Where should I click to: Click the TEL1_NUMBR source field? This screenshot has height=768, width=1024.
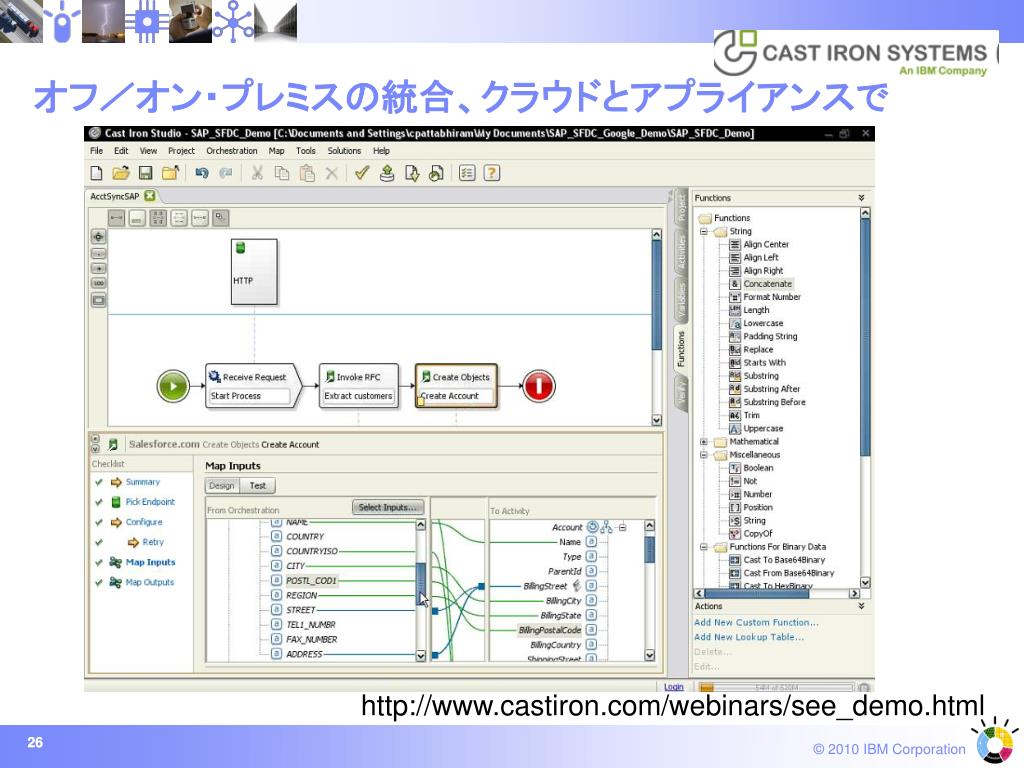[x=310, y=624]
